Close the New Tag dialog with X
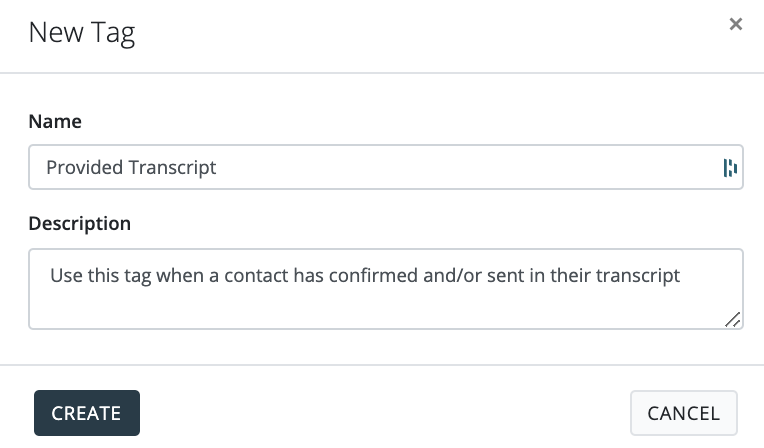This screenshot has width=764, height=448. point(736,24)
